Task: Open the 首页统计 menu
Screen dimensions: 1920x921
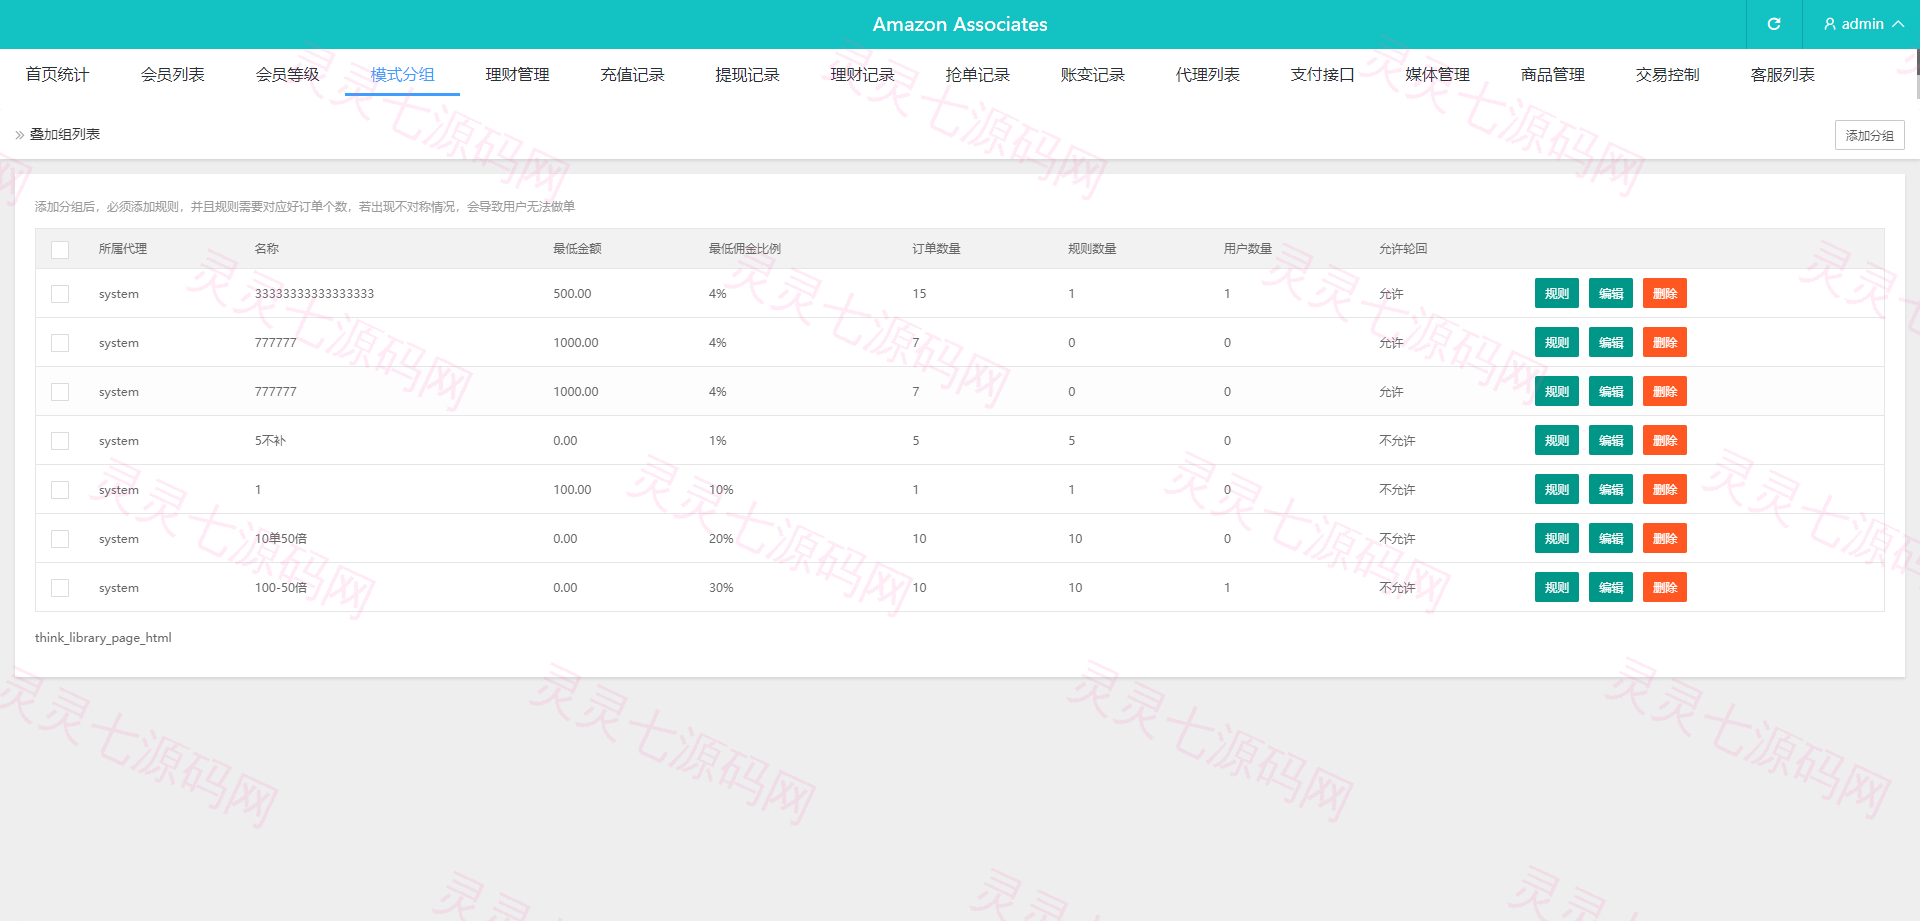Action: tap(57, 74)
